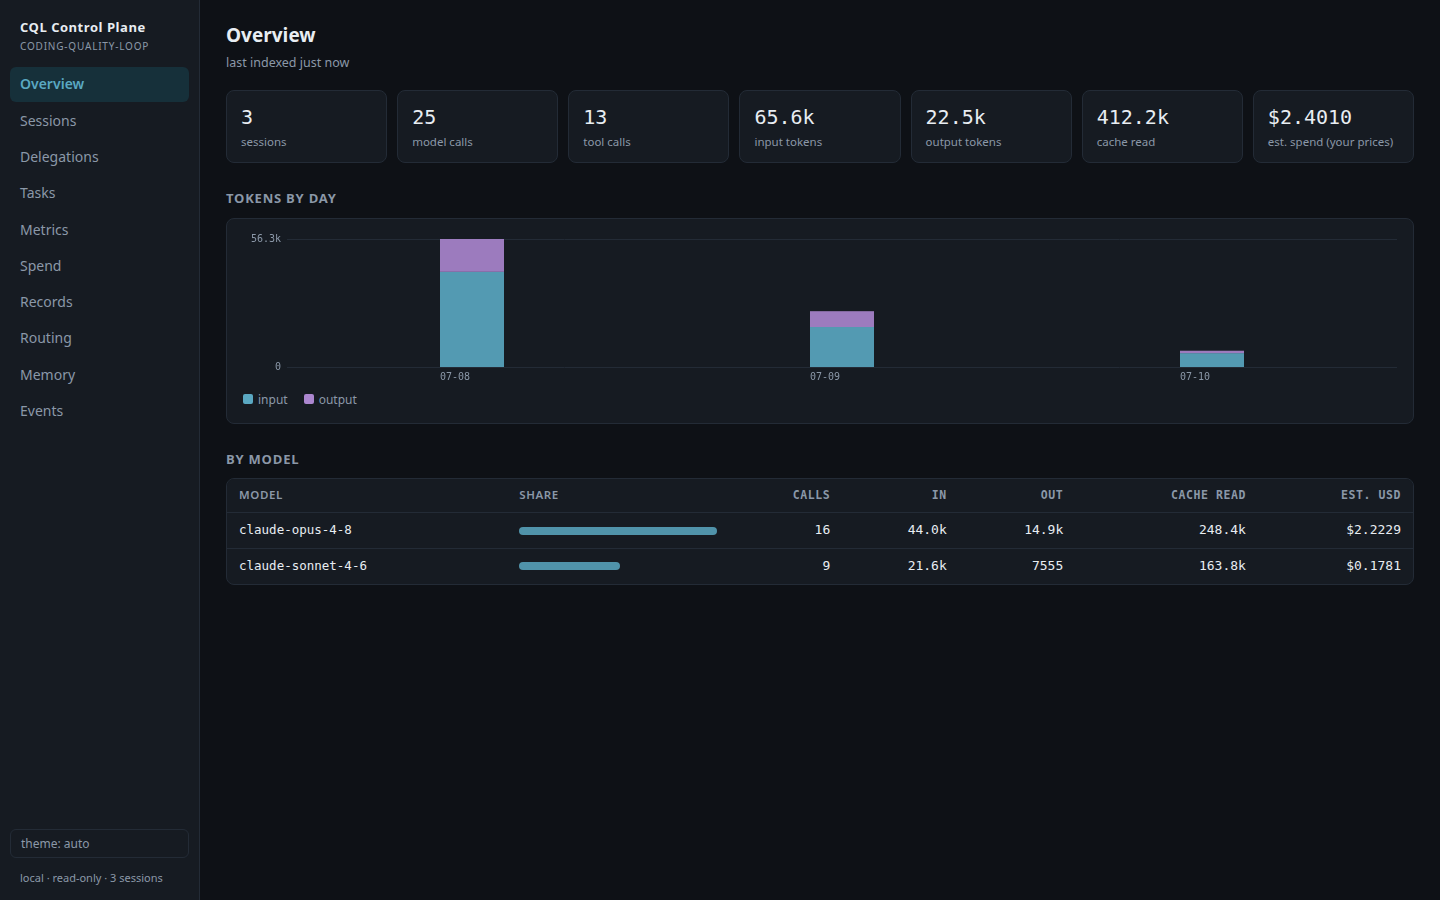Screen dimensions: 1440x900
Task: Select the claude-opus-4-8 row name
Action: coord(295,530)
